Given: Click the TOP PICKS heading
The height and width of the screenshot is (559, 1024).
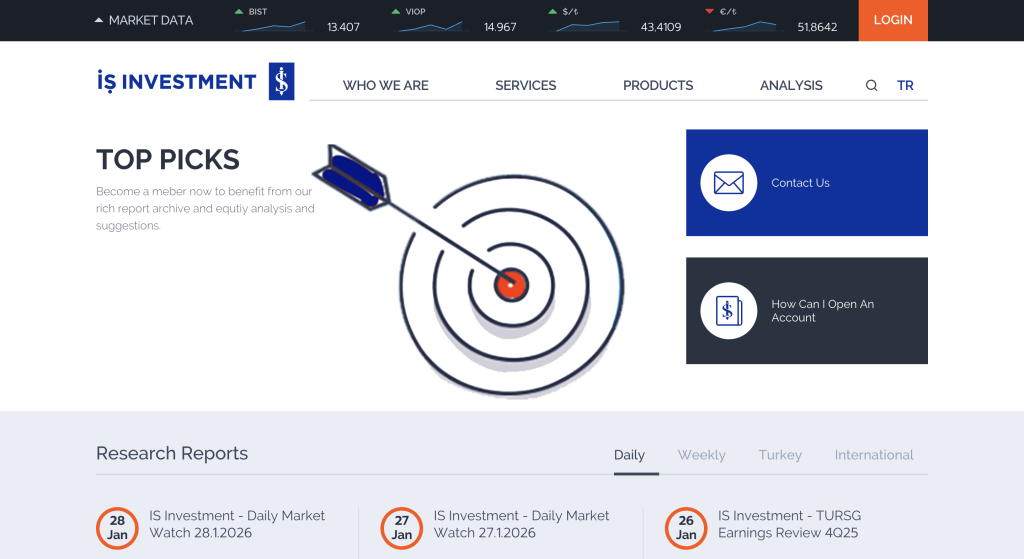Looking at the screenshot, I should point(168,159).
